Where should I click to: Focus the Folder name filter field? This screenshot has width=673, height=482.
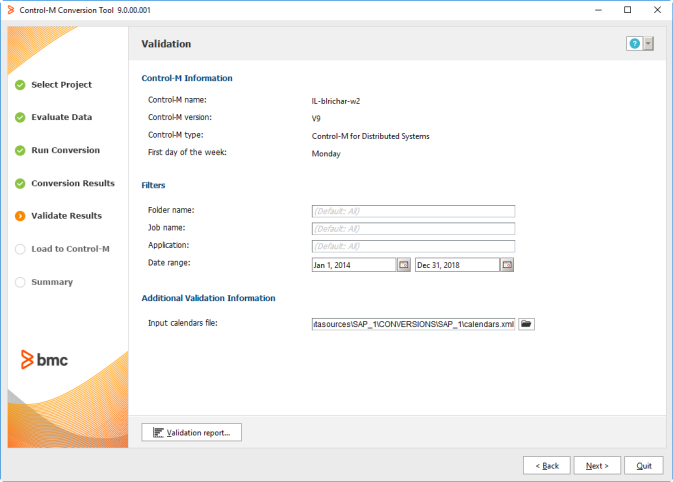click(x=413, y=211)
